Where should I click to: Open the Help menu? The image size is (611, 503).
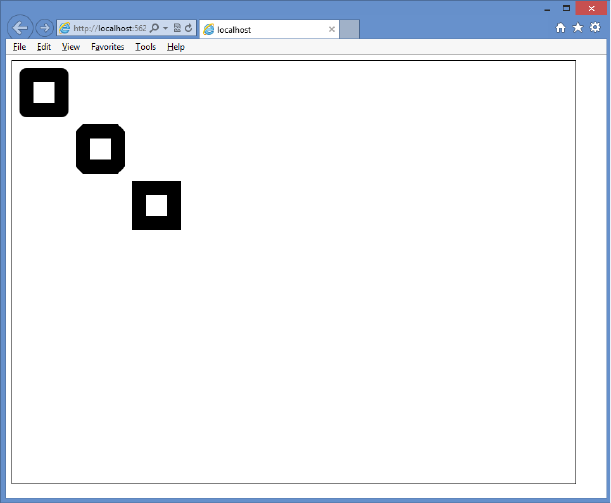point(176,47)
